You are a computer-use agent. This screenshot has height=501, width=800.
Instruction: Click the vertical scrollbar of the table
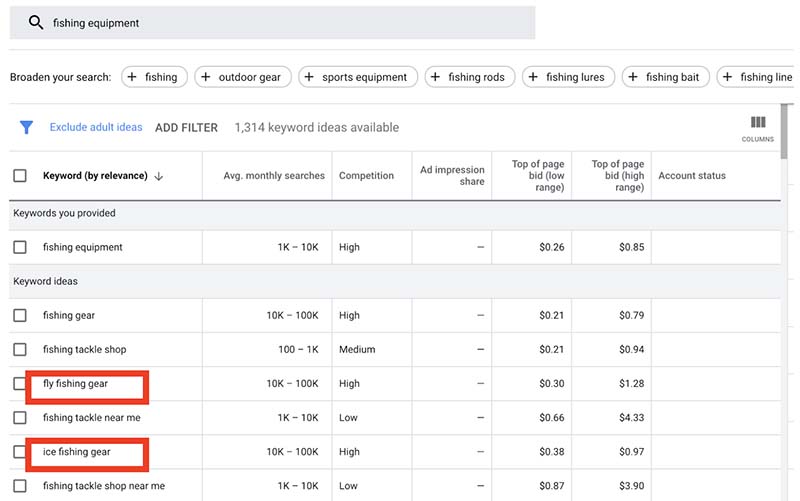(785, 131)
